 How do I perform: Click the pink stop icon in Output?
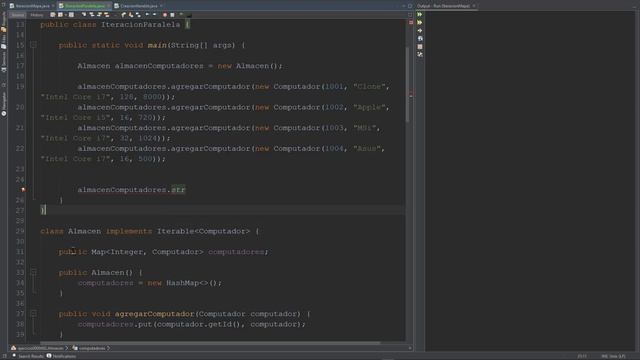(420, 47)
